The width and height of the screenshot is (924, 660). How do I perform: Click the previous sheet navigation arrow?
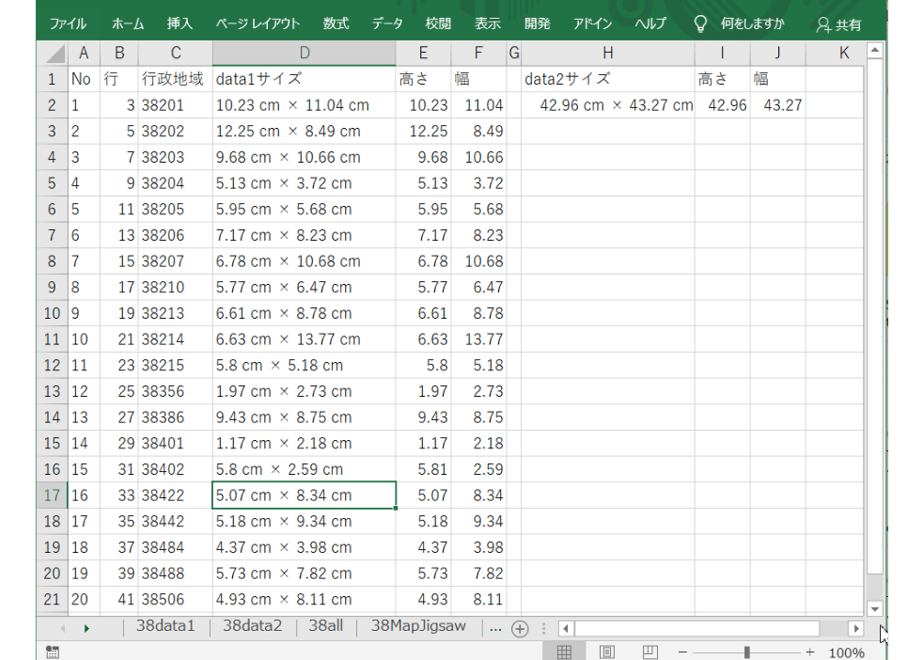pyautogui.click(x=62, y=629)
